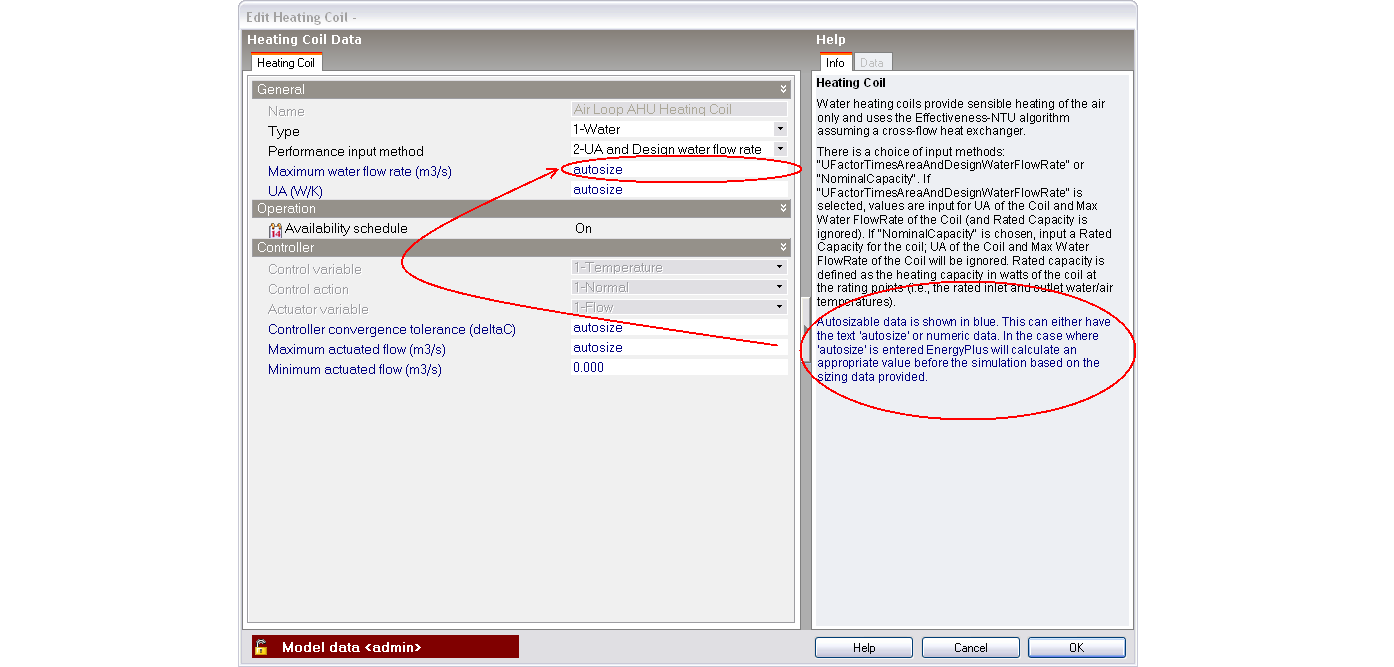Click the Controller convergence tolerance field
Viewport: 1394px width, 667px height.
coord(678,328)
